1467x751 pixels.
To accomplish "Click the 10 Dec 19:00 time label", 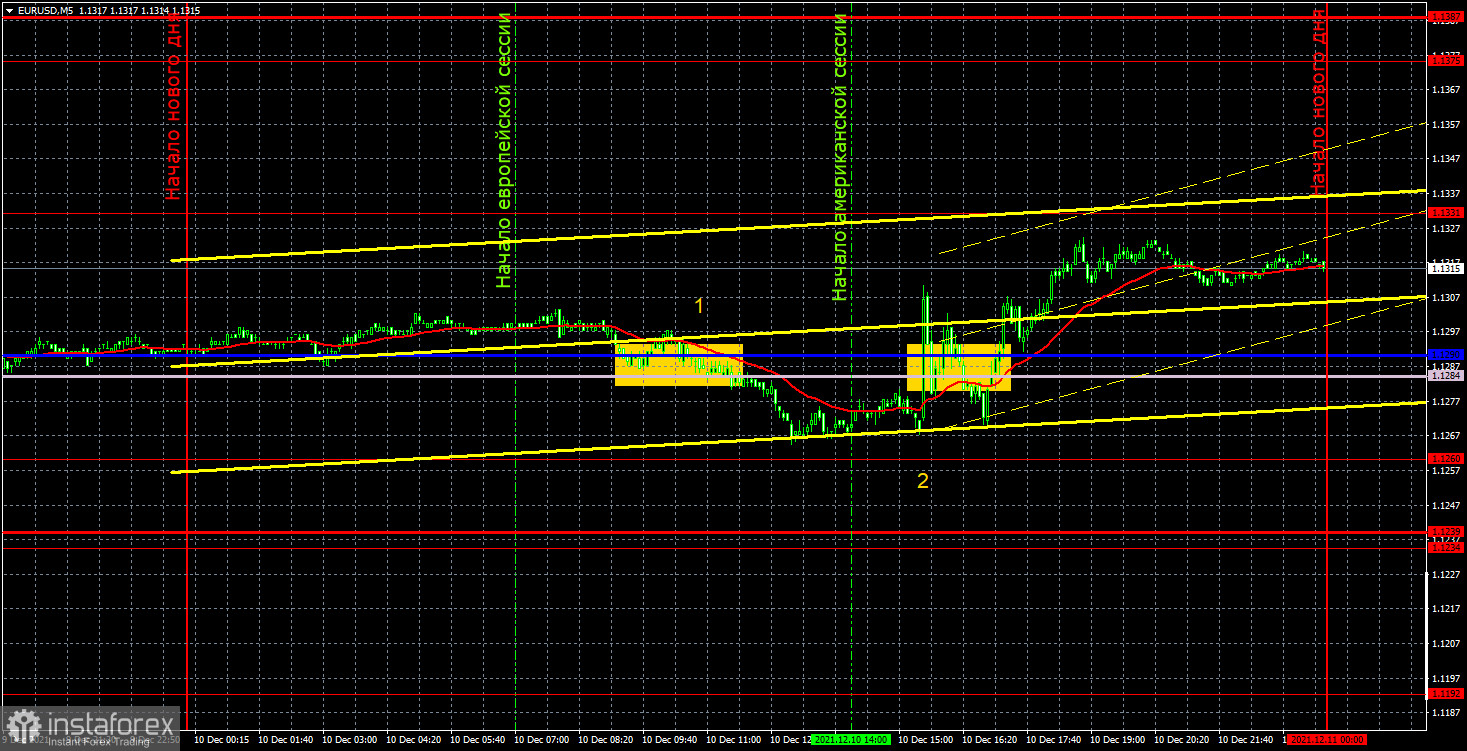I will (x=1118, y=740).
